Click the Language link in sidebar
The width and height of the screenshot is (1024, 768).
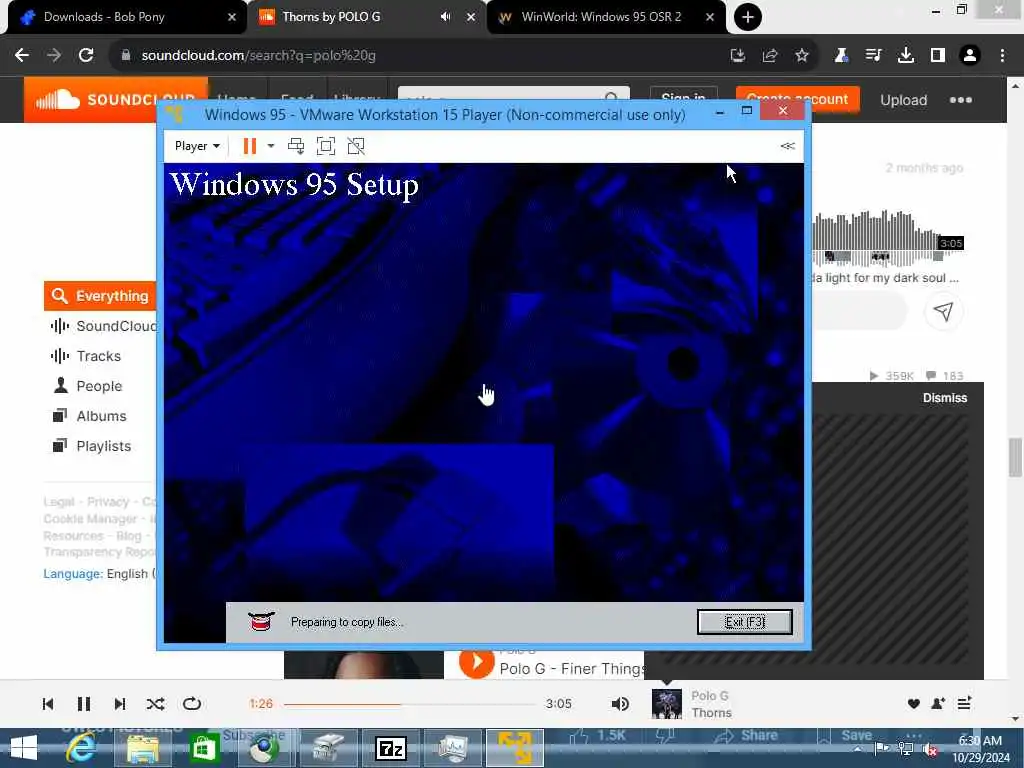point(73,573)
